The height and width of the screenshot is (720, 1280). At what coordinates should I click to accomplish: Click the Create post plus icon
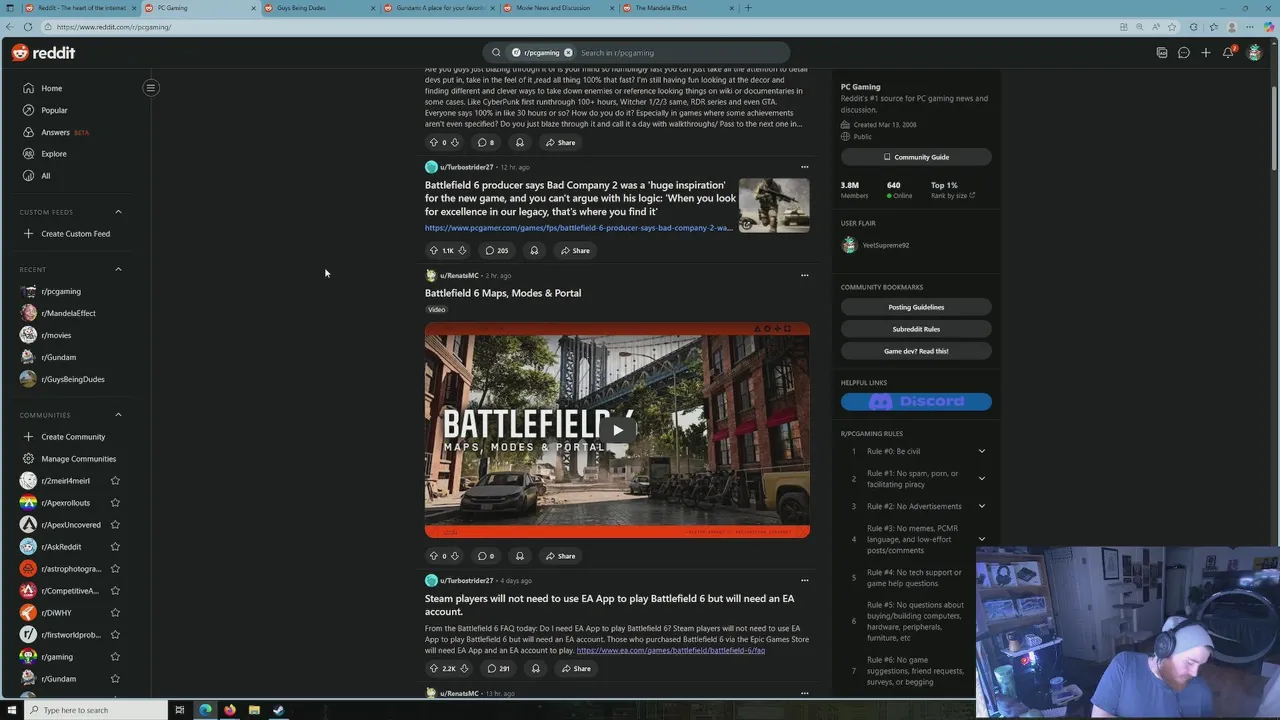pos(1205,52)
